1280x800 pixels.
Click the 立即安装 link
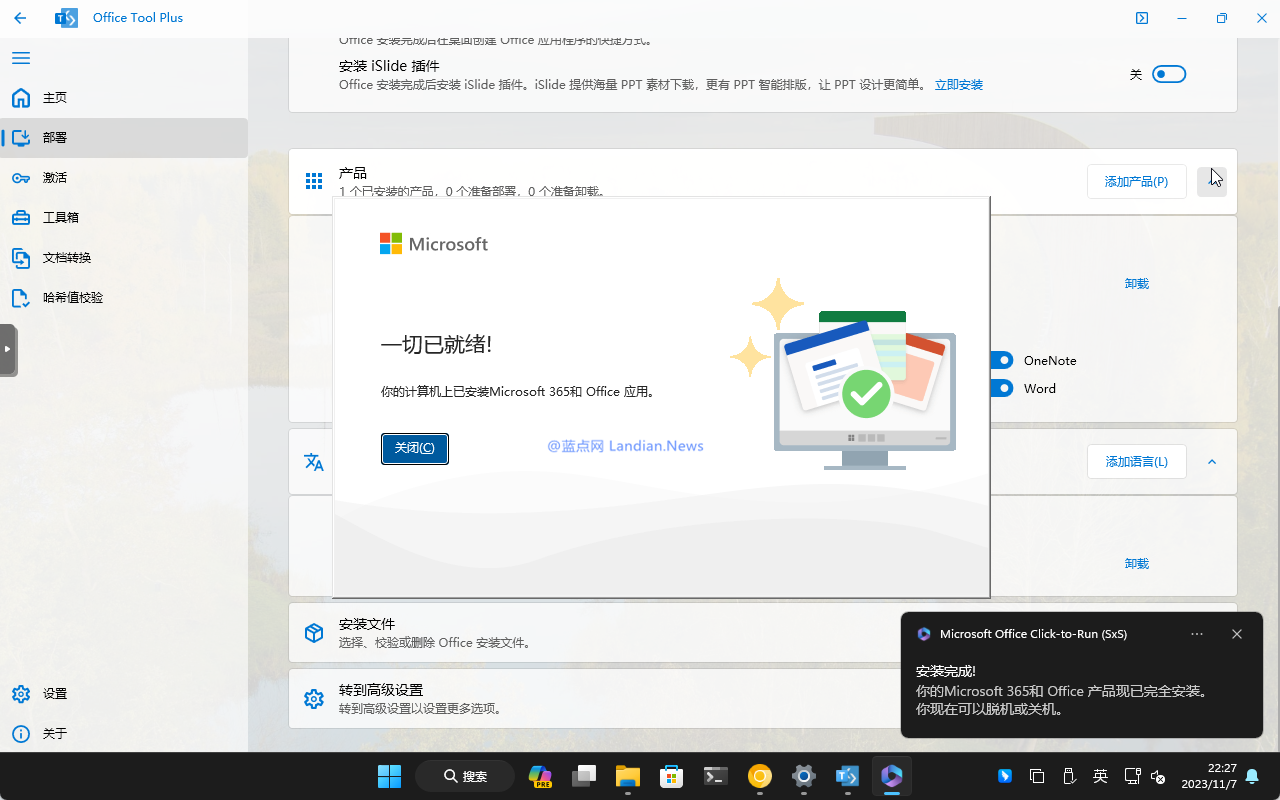click(x=958, y=85)
